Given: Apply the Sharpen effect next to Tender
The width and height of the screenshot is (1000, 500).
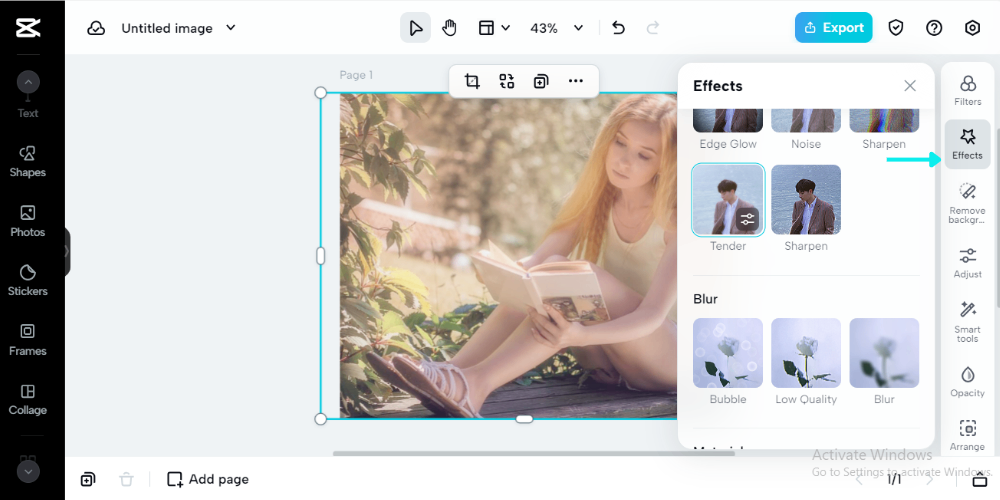Looking at the screenshot, I should click(805, 200).
